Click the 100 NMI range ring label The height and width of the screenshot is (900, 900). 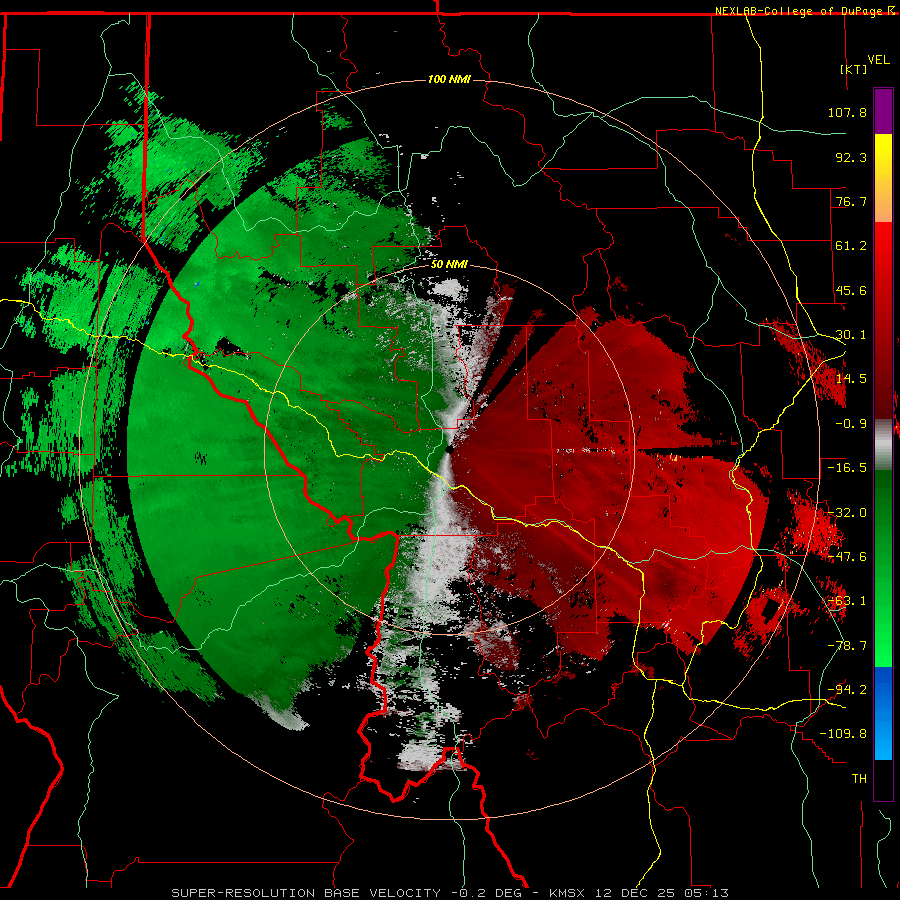[x=449, y=79]
